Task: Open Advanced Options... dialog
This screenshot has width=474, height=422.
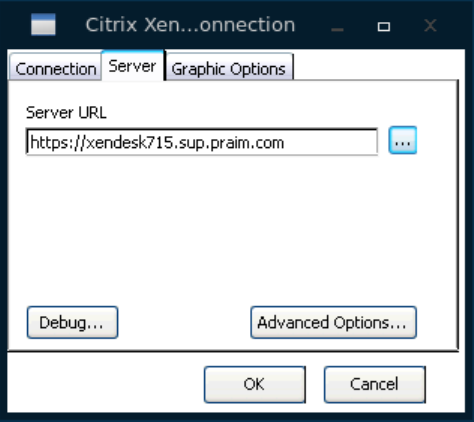Action: (333, 323)
